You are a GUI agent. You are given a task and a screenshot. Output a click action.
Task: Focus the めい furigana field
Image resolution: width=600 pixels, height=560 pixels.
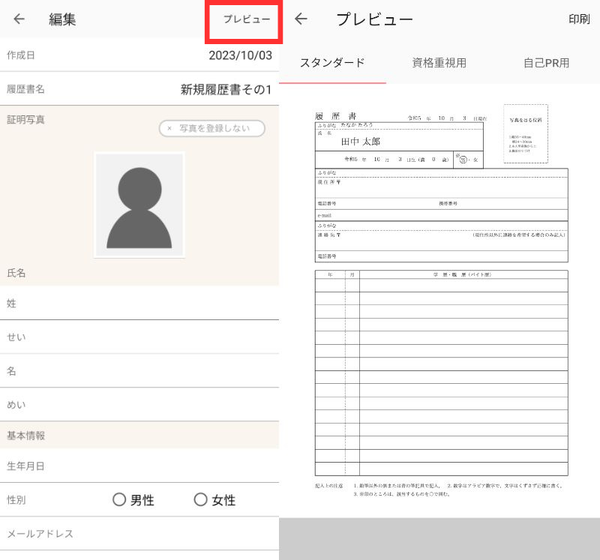pos(139,405)
